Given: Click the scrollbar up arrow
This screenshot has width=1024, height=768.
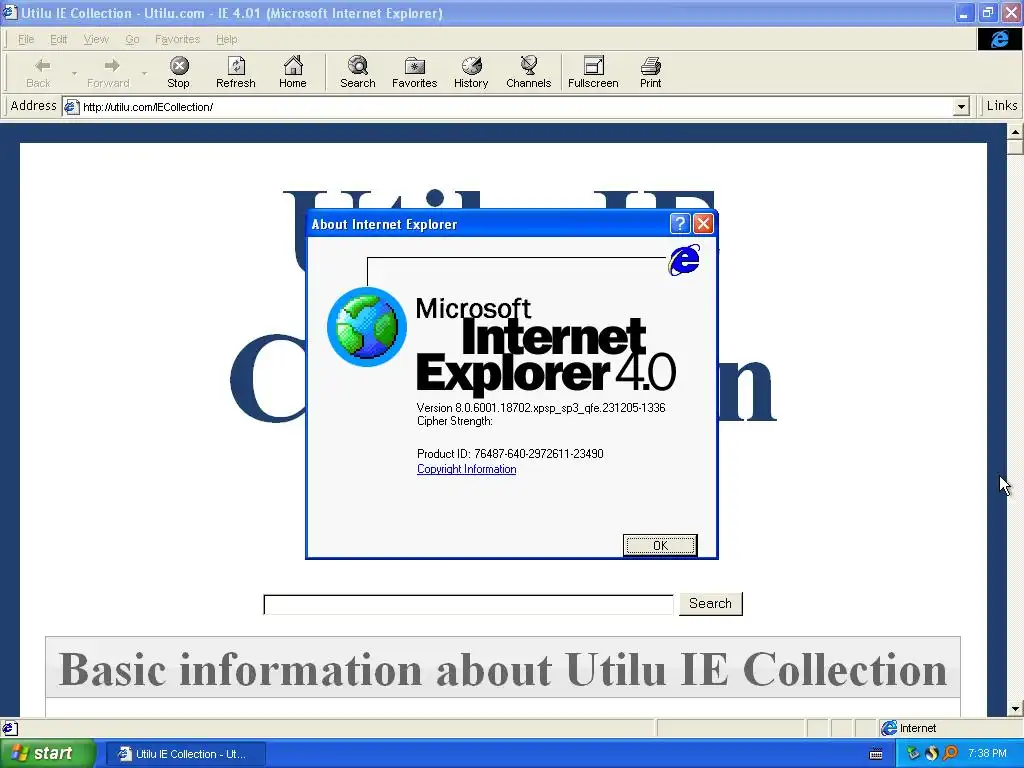Looking at the screenshot, I should 1016,132.
